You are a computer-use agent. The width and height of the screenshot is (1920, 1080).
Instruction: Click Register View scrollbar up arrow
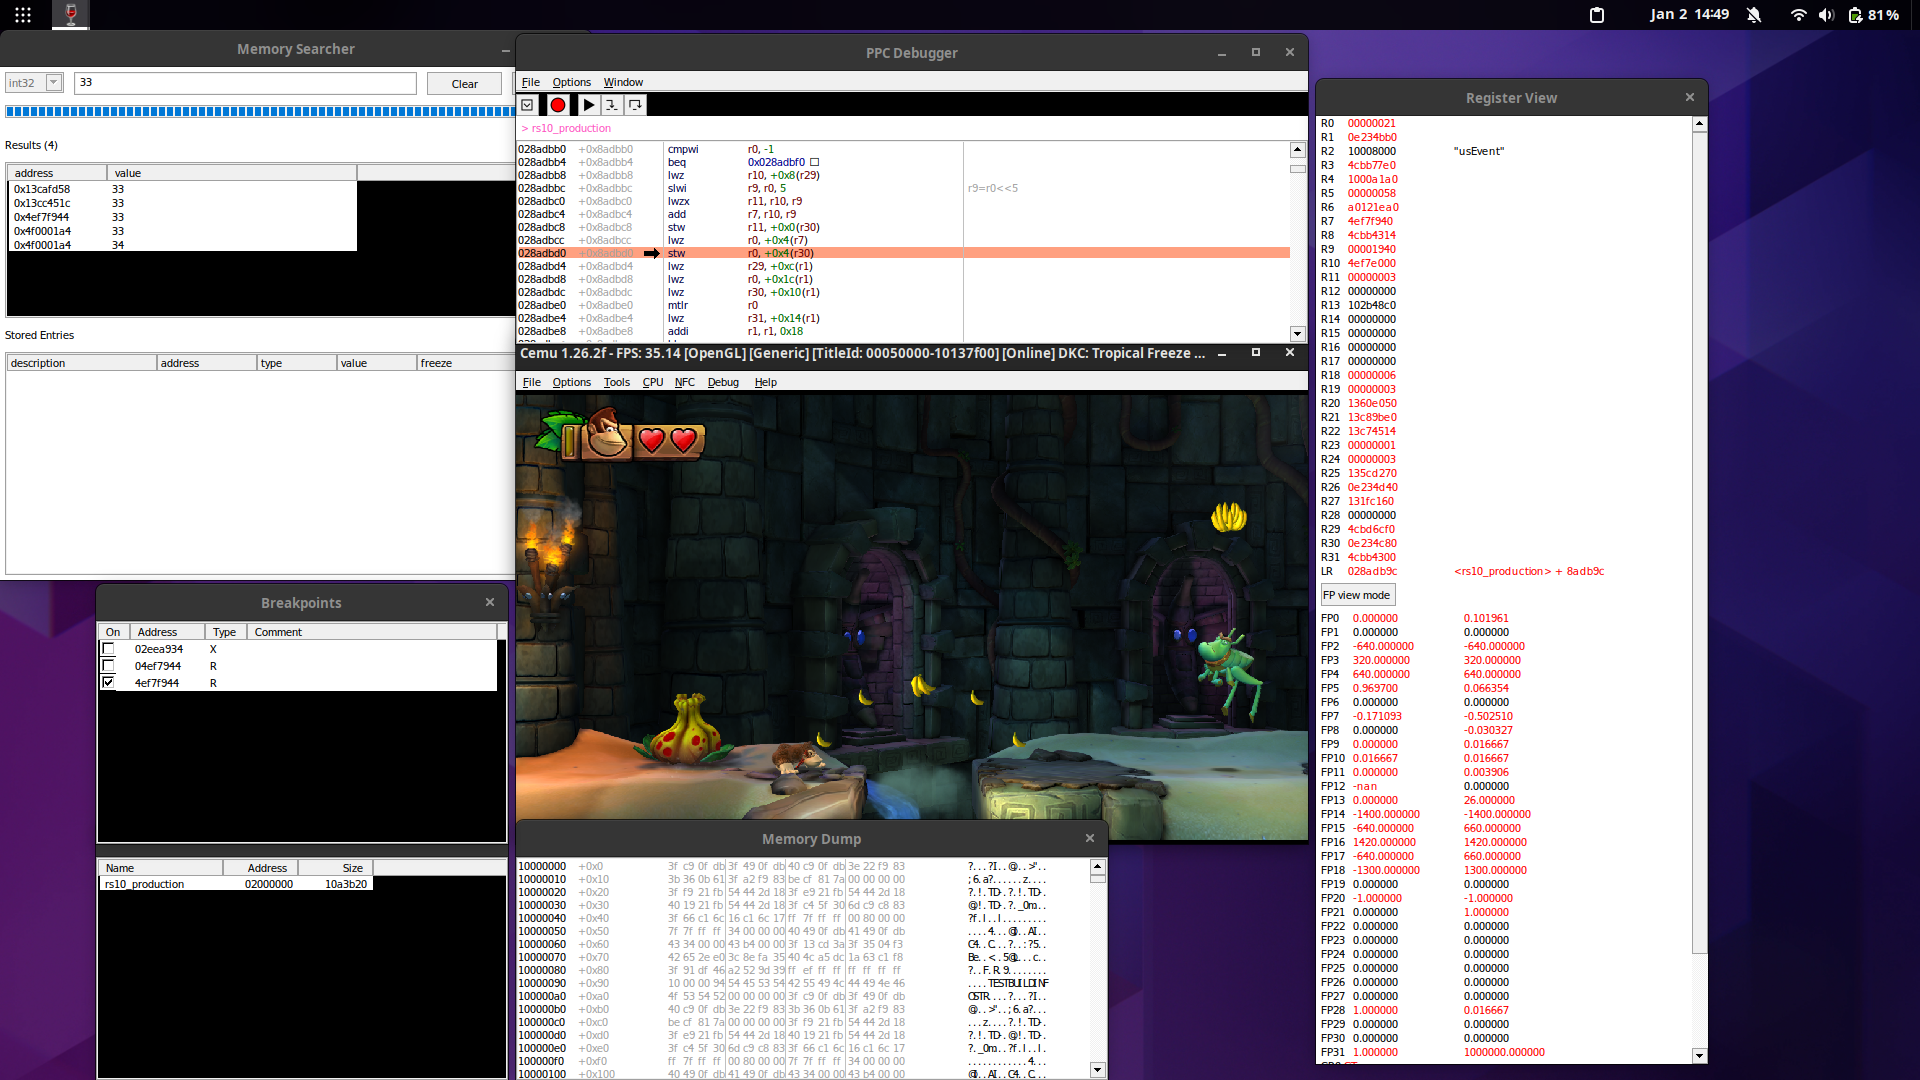pos(1699,124)
